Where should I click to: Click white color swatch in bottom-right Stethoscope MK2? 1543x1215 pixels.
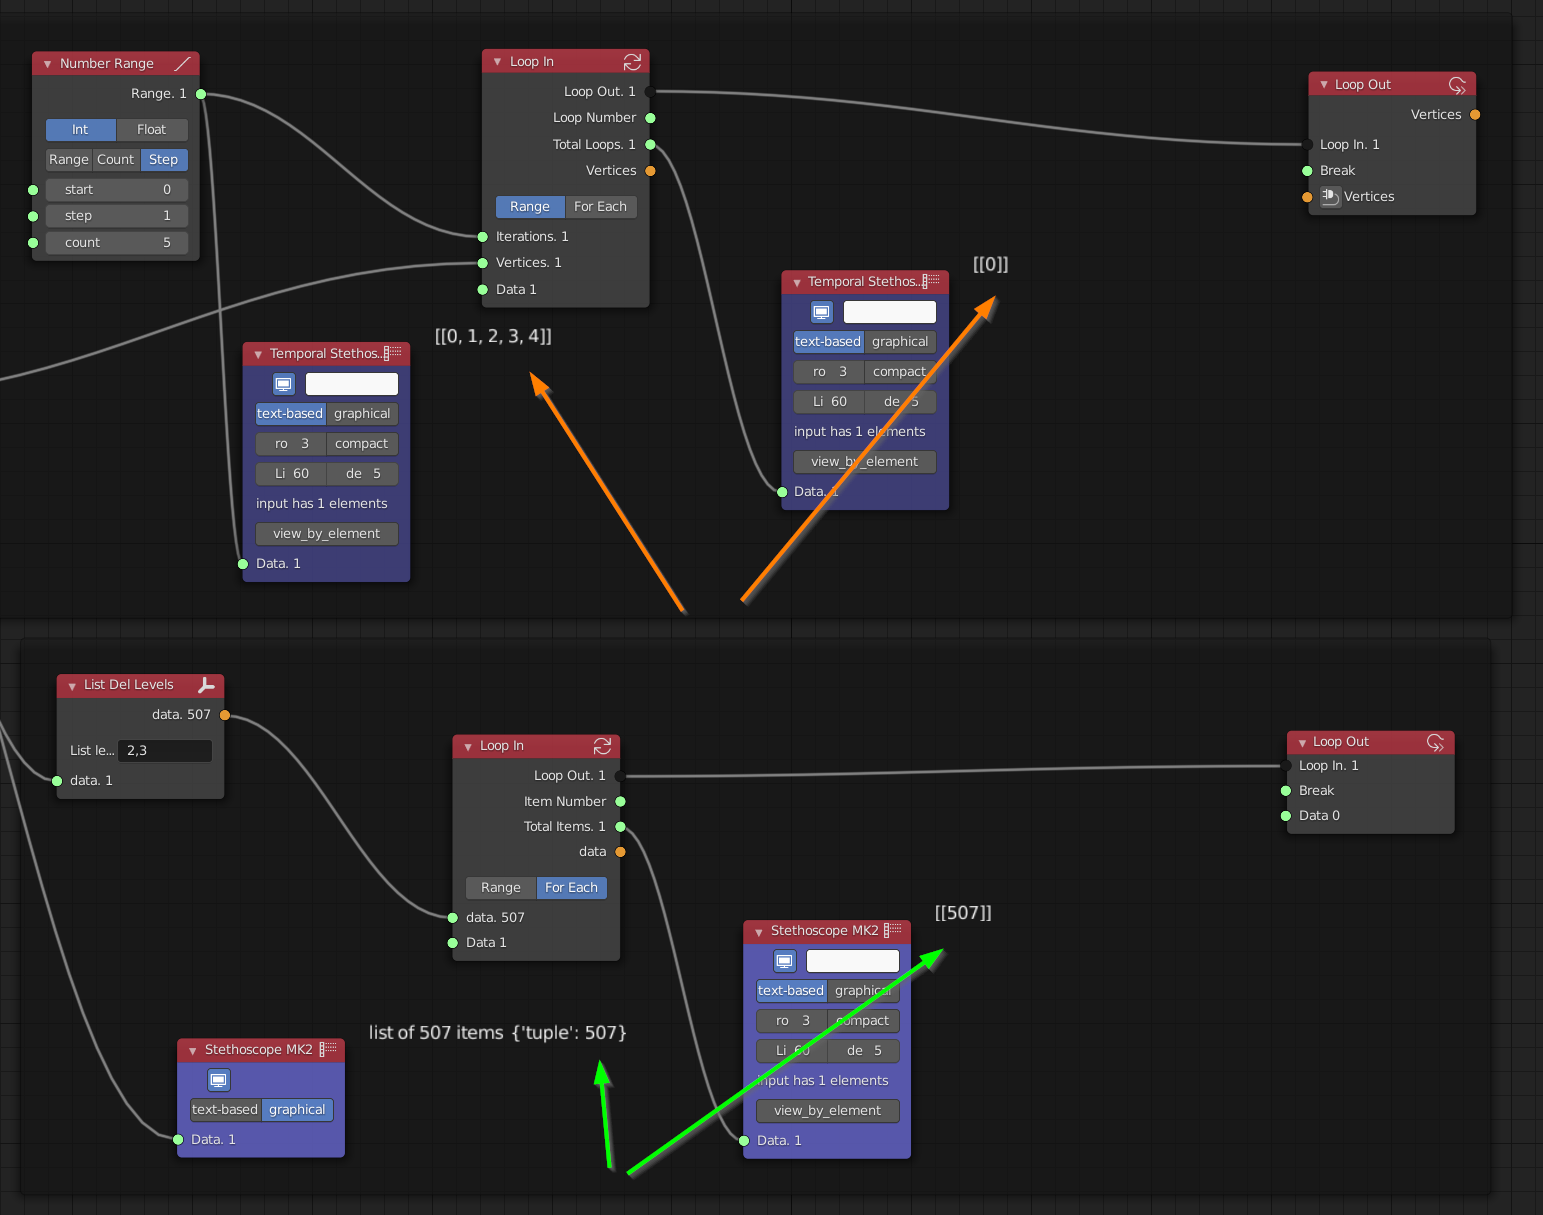(x=853, y=961)
